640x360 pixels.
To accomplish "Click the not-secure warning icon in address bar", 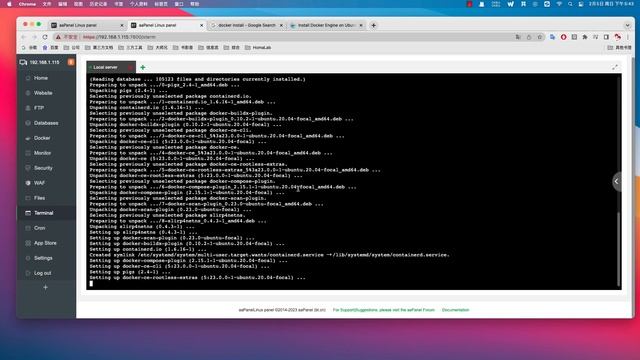I will pyautogui.click(x=58, y=37).
